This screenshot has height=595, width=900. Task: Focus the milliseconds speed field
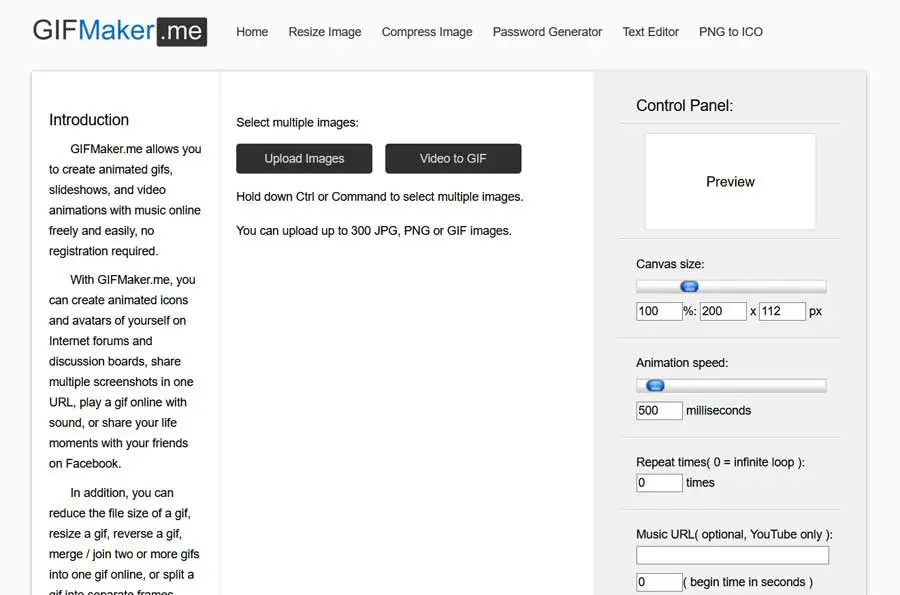tap(658, 410)
